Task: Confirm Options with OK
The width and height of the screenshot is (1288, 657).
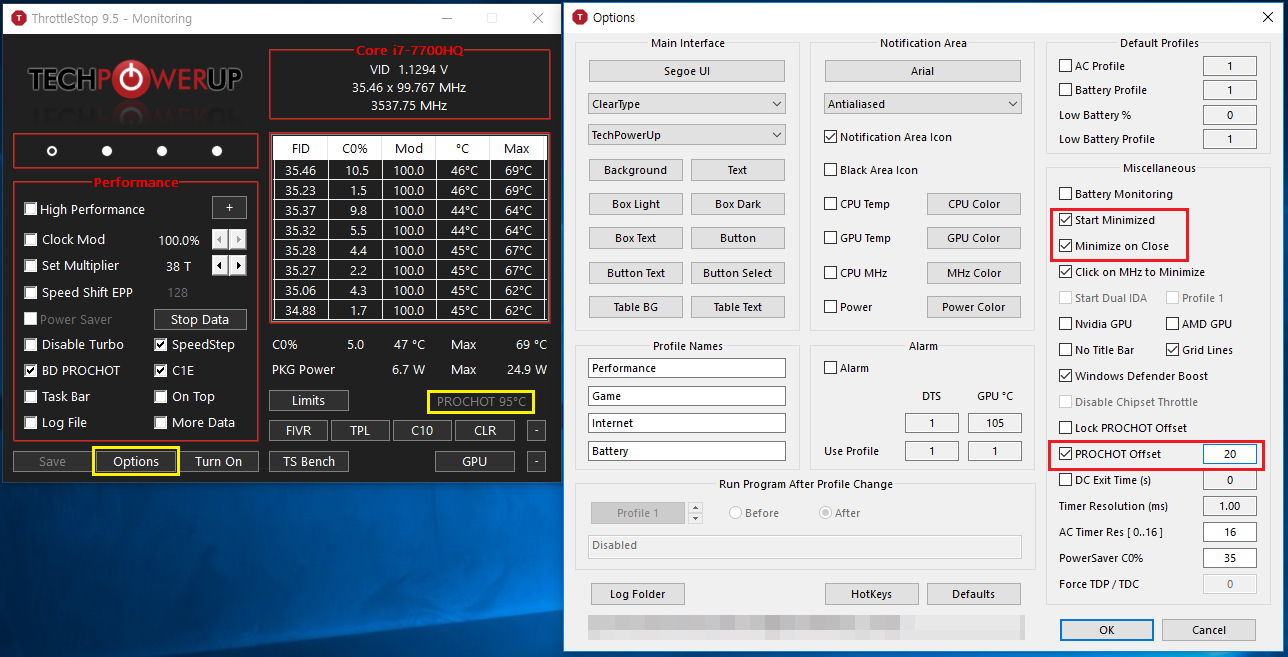Action: [x=1106, y=630]
